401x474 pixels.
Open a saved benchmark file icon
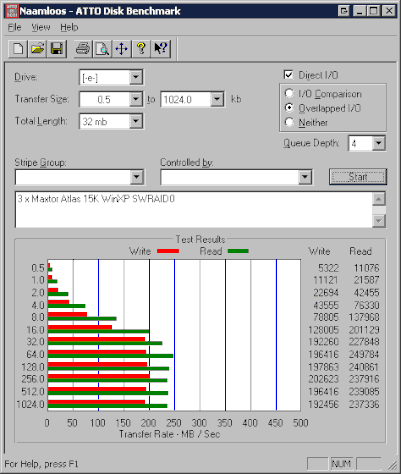point(37,49)
